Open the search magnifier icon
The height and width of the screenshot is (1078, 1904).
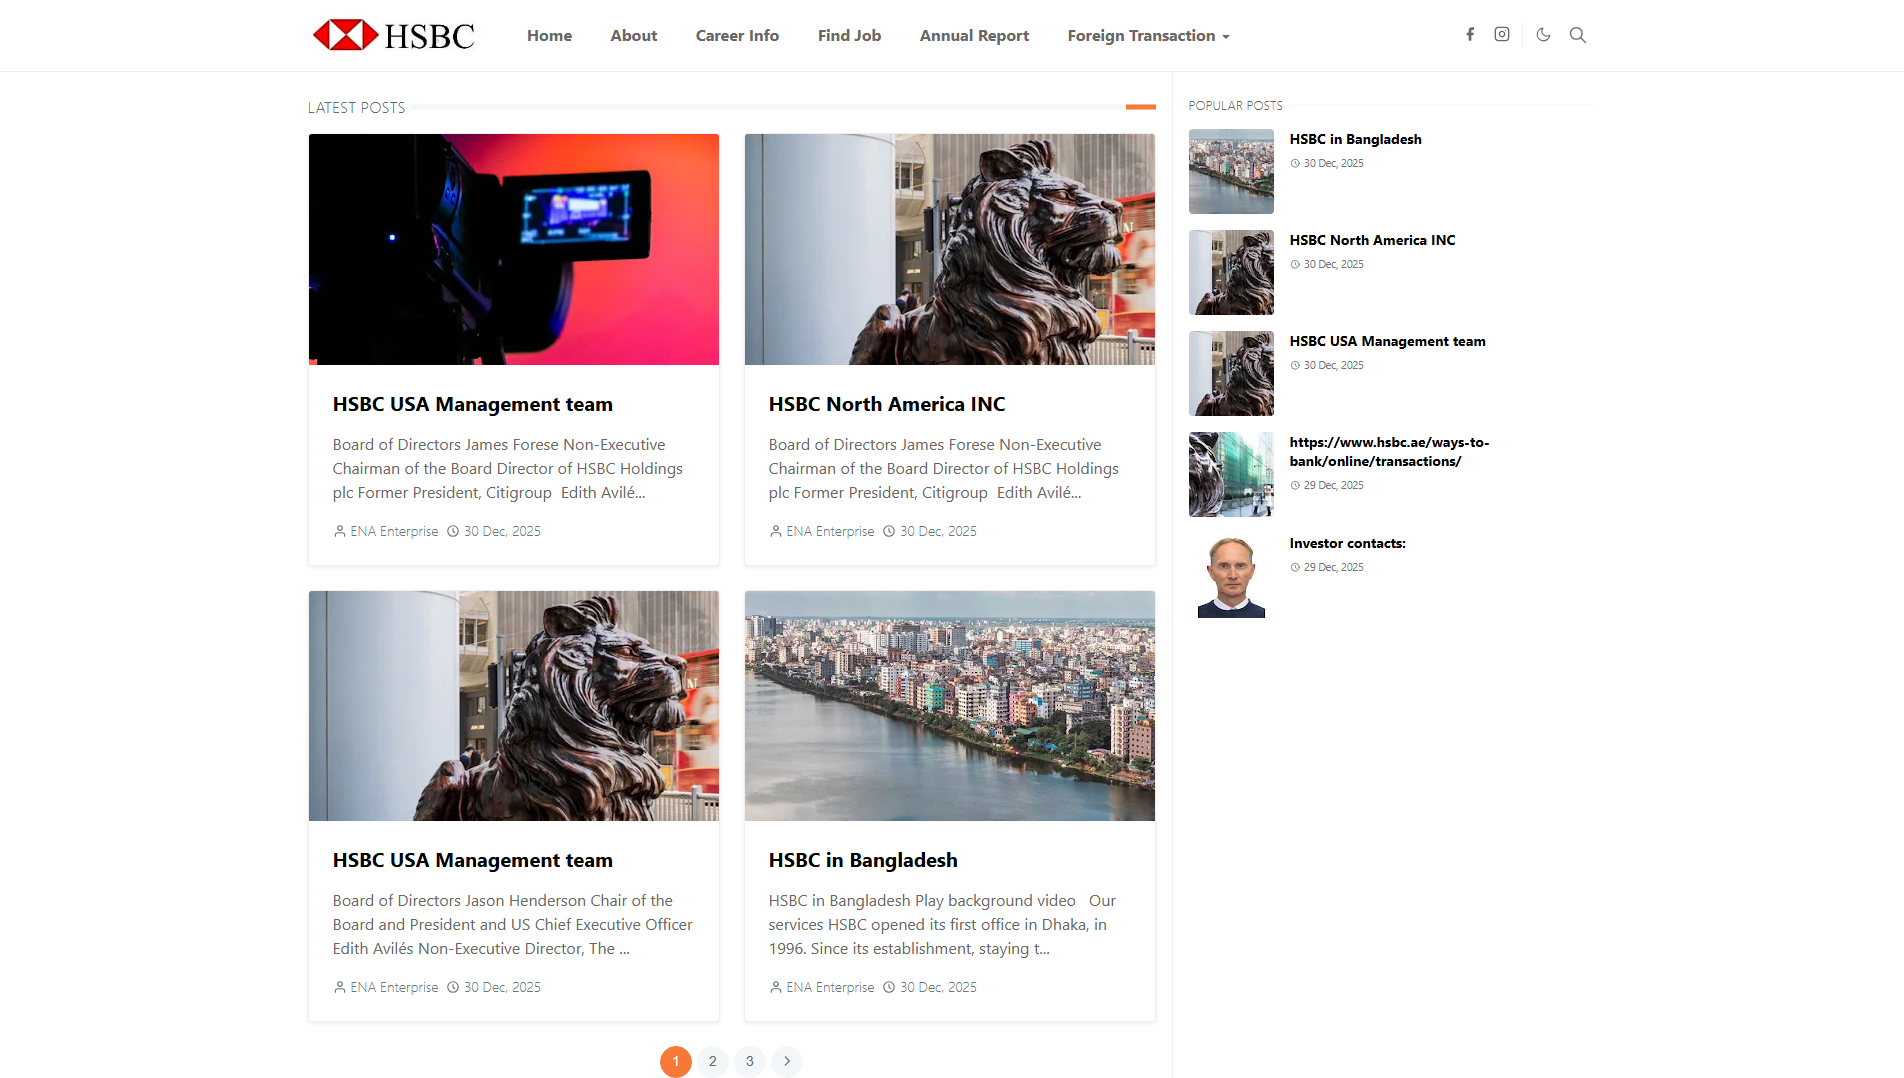point(1578,35)
